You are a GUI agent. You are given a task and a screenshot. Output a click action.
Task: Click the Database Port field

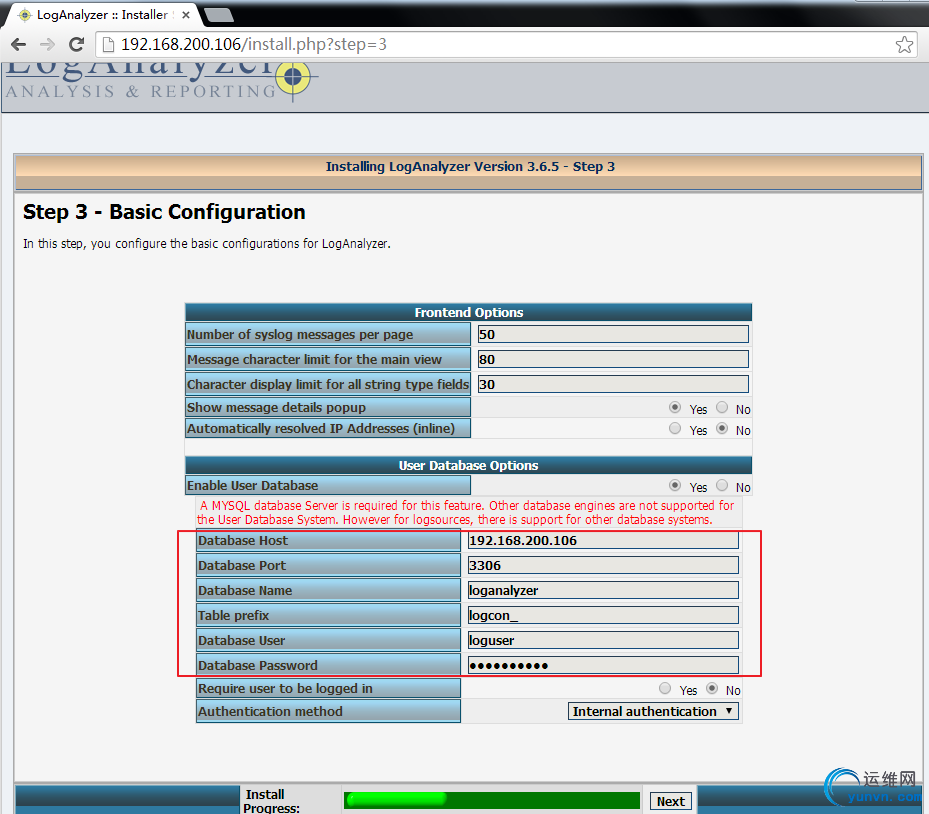[603, 565]
